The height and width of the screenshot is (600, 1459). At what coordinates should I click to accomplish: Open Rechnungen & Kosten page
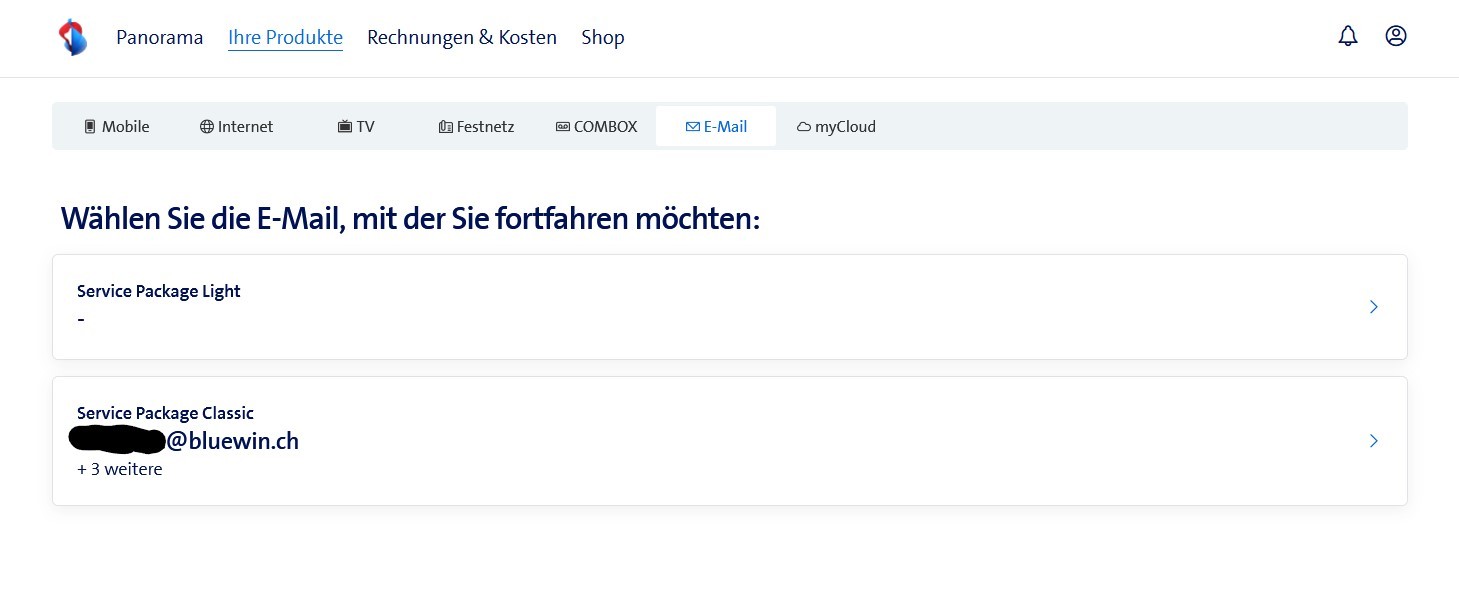click(462, 38)
